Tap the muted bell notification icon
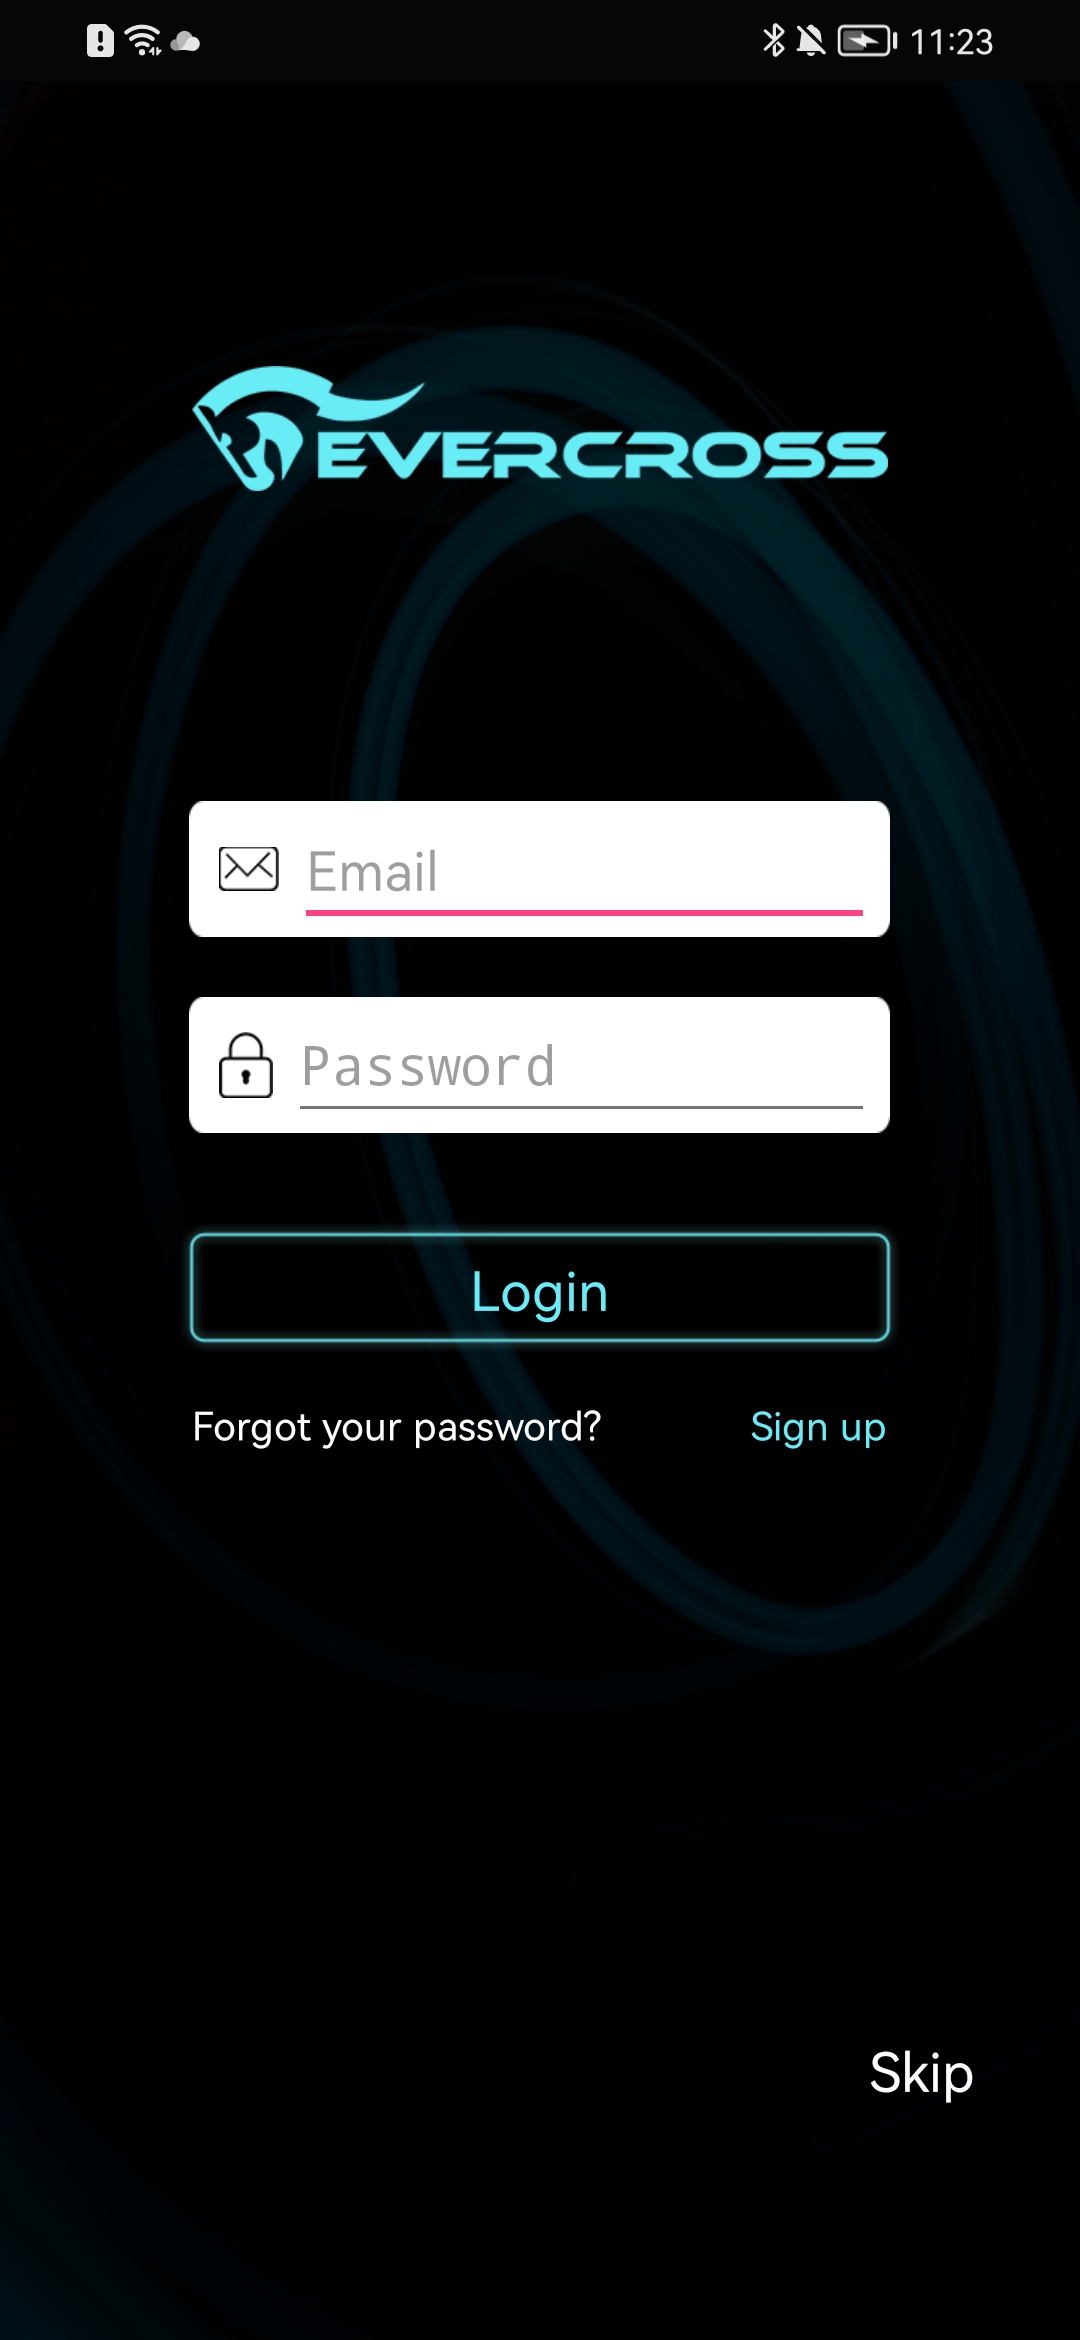The image size is (1080, 2340). click(811, 41)
